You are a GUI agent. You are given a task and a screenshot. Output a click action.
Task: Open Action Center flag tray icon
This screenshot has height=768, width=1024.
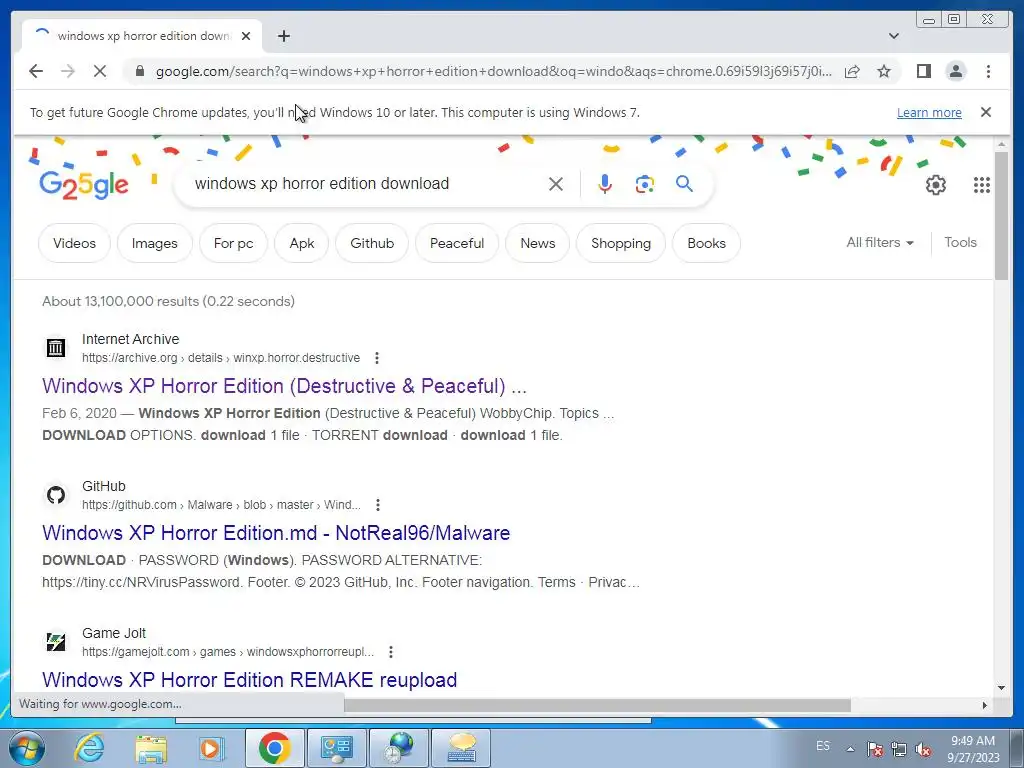[x=874, y=750]
